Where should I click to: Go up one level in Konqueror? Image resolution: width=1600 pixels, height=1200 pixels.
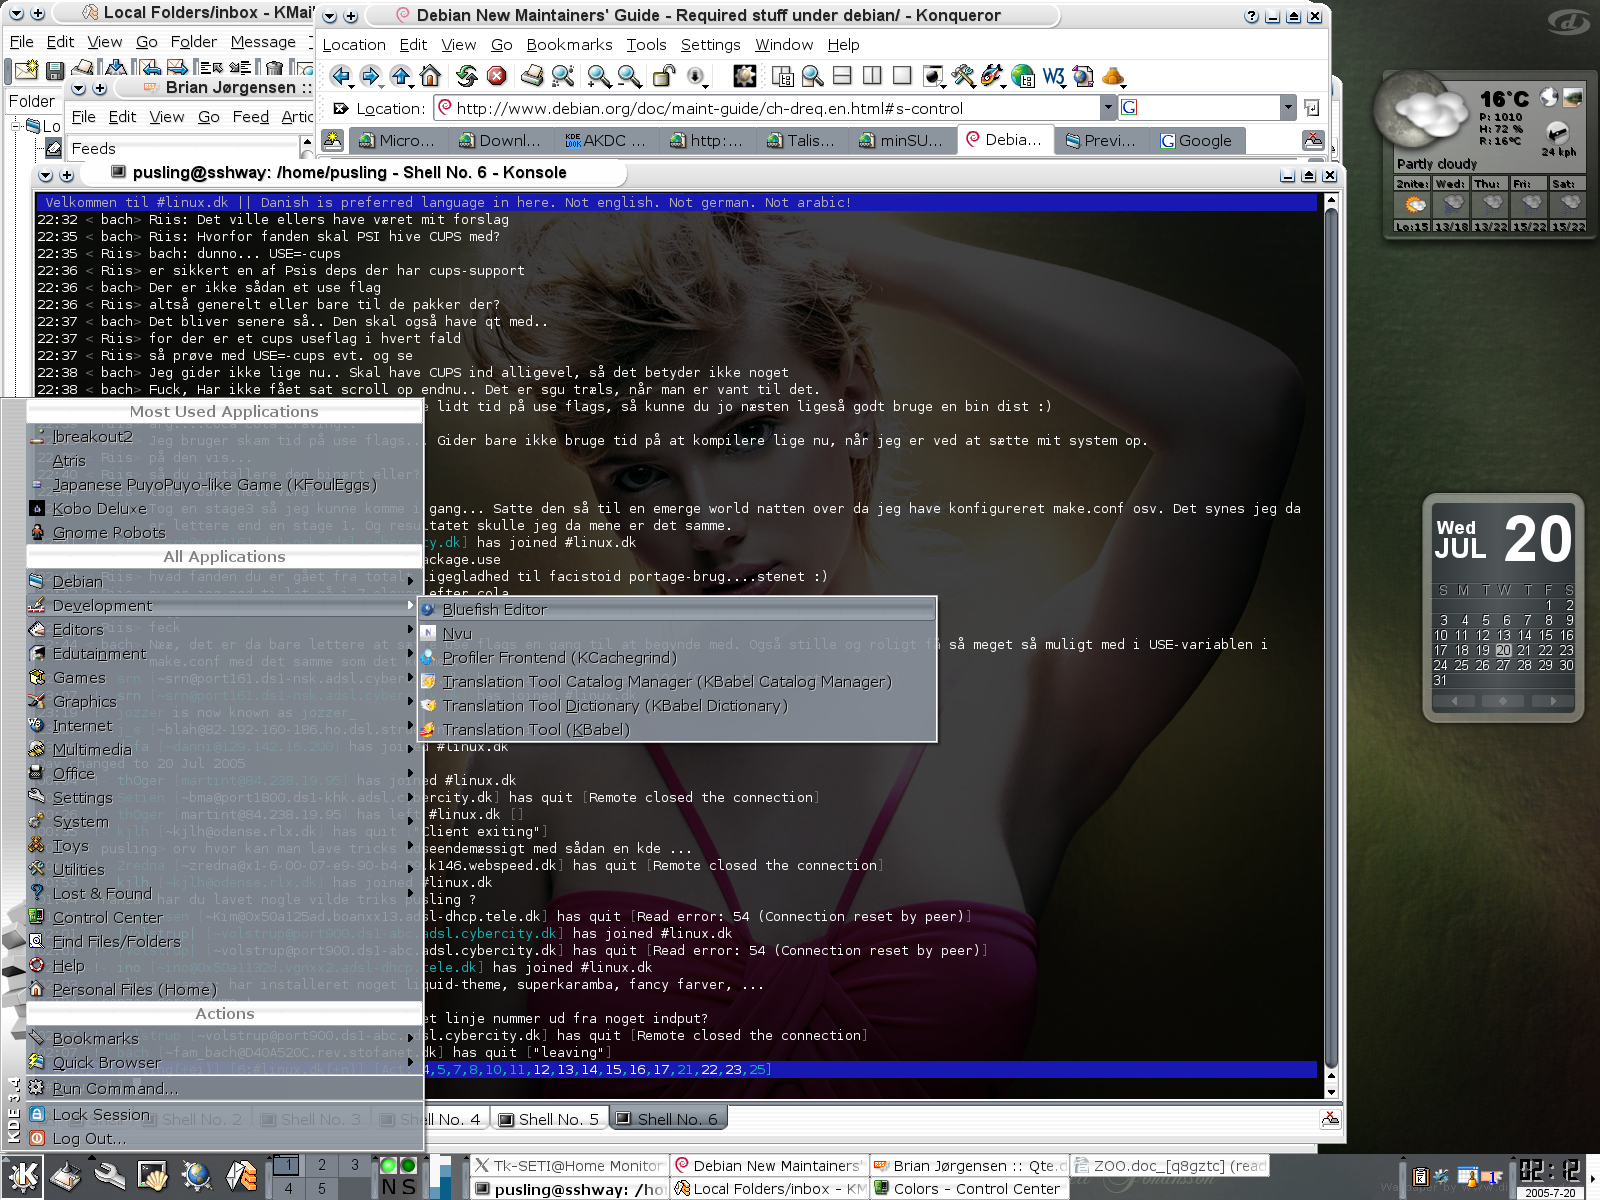coord(401,76)
